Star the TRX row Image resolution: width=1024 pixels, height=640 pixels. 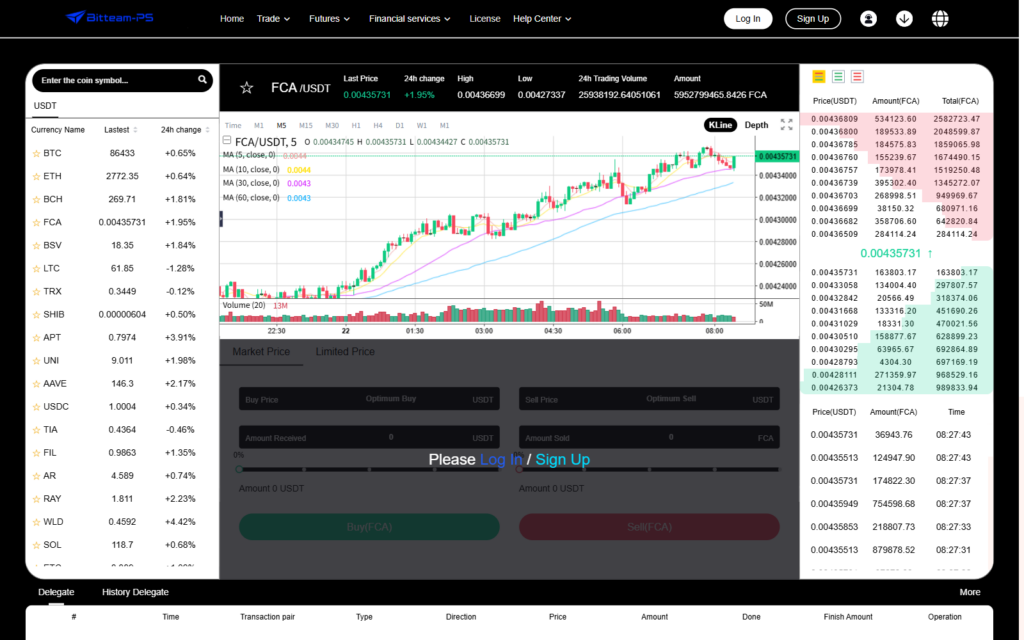36,292
